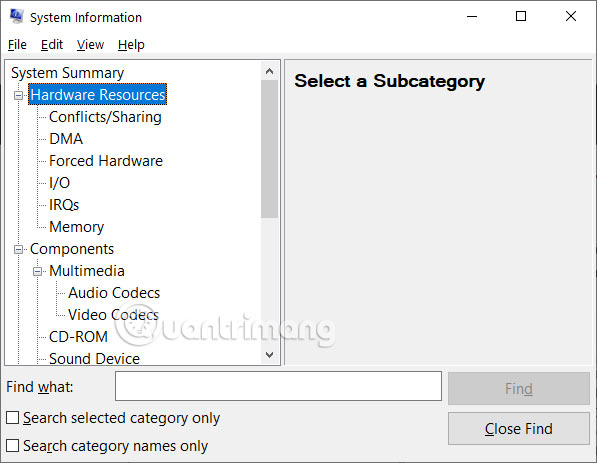Select the Components category
The height and width of the screenshot is (463, 597).
coord(72,249)
